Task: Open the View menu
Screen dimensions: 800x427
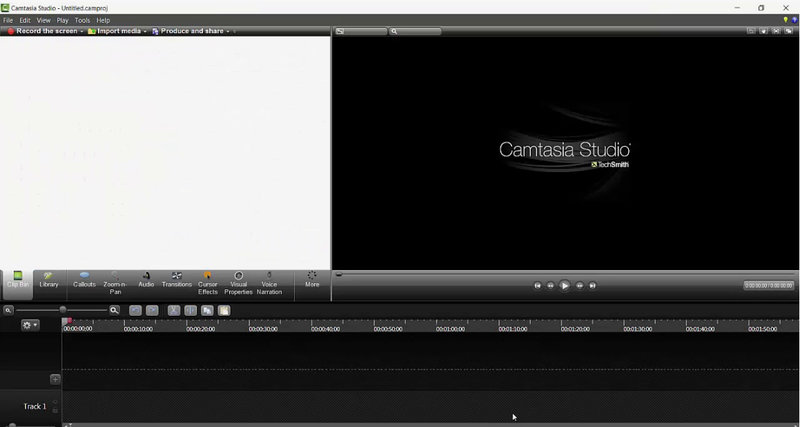Action: click(x=43, y=20)
